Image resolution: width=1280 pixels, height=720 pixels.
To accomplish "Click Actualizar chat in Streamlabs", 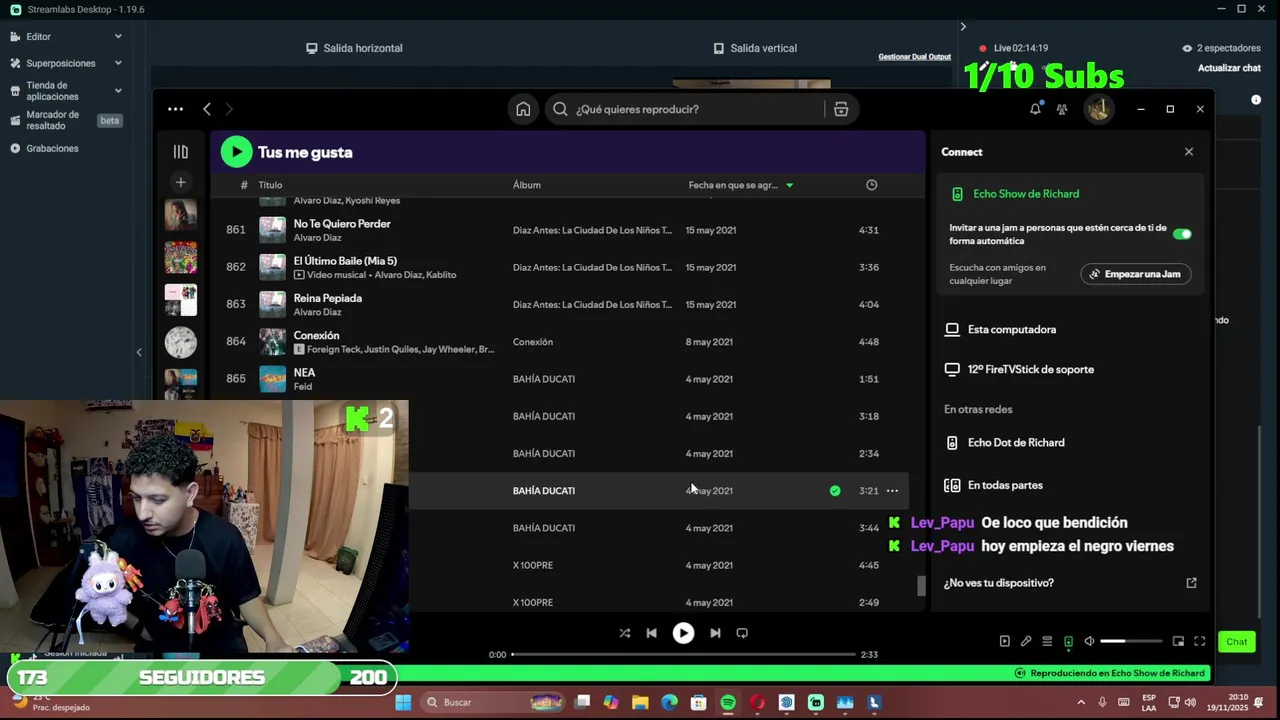I will [1229, 68].
